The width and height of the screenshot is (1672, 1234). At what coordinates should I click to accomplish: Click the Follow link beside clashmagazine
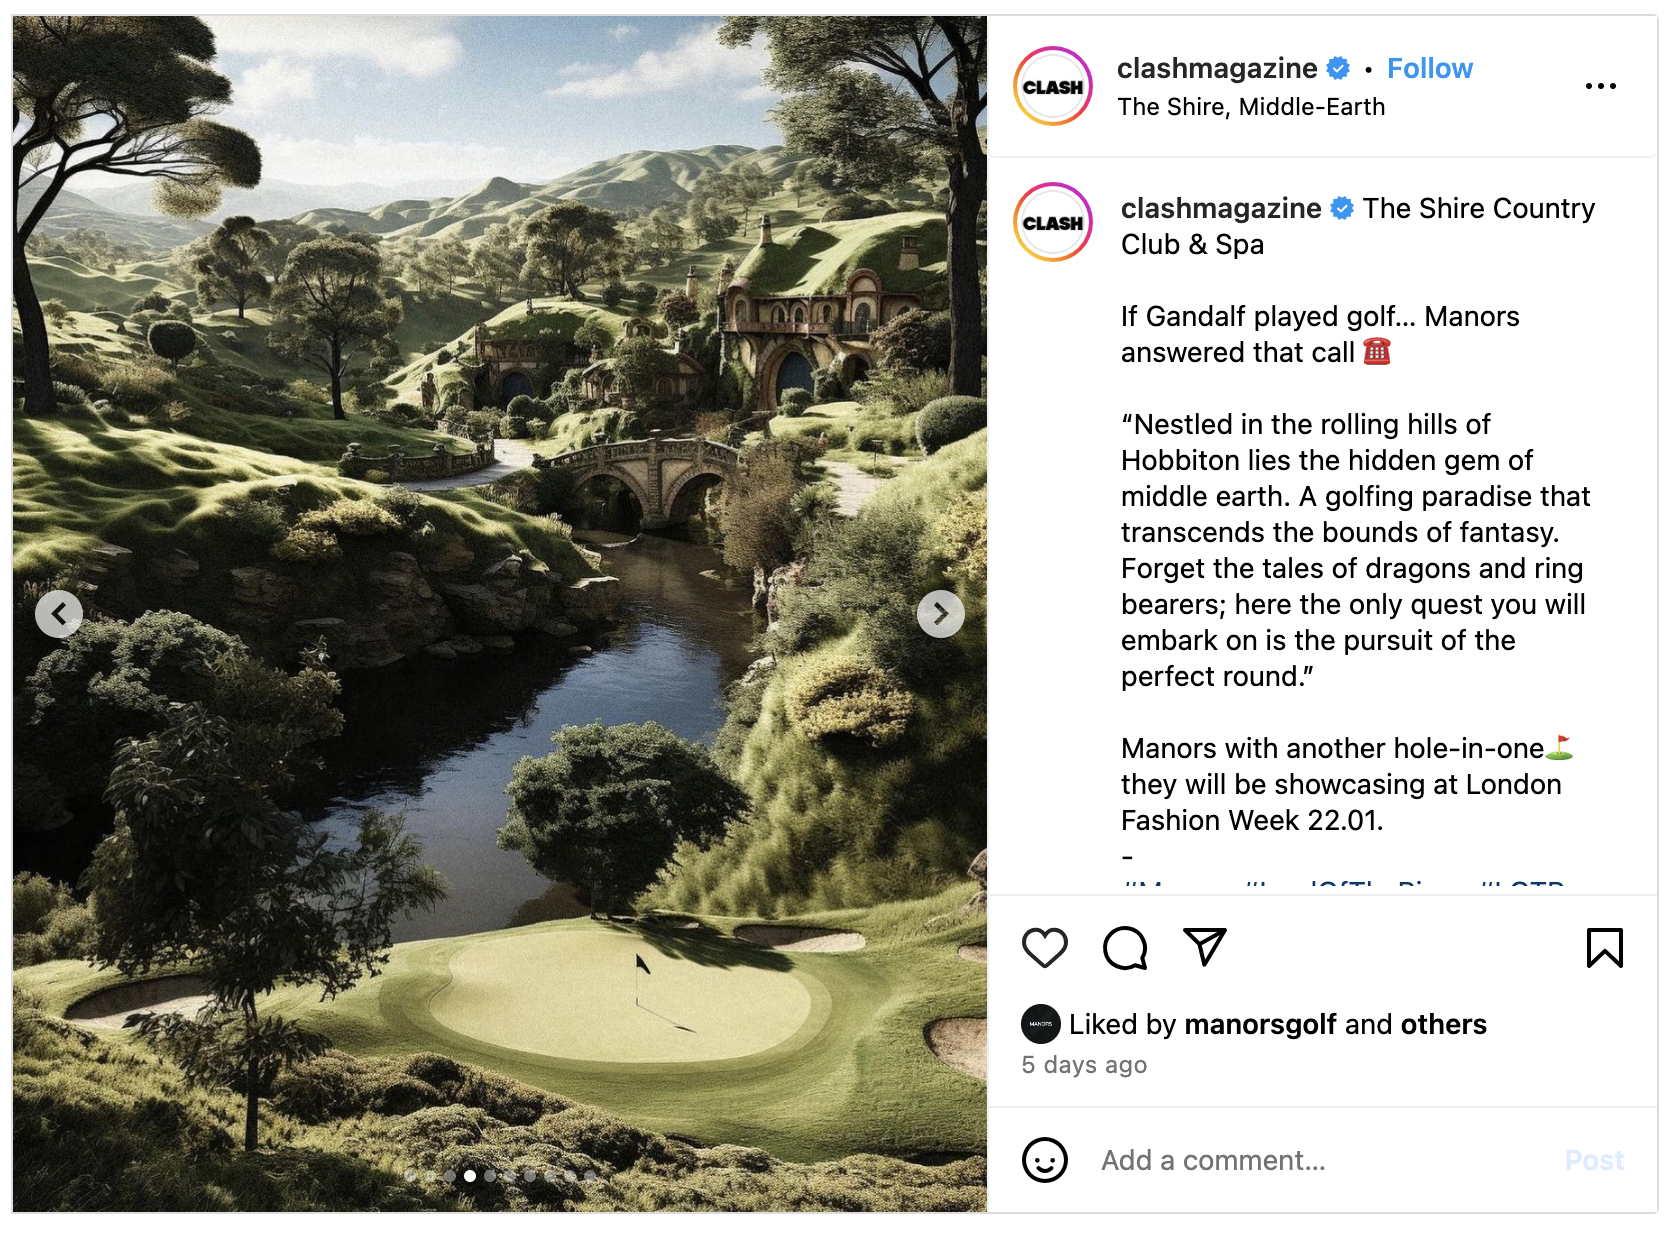click(1429, 68)
